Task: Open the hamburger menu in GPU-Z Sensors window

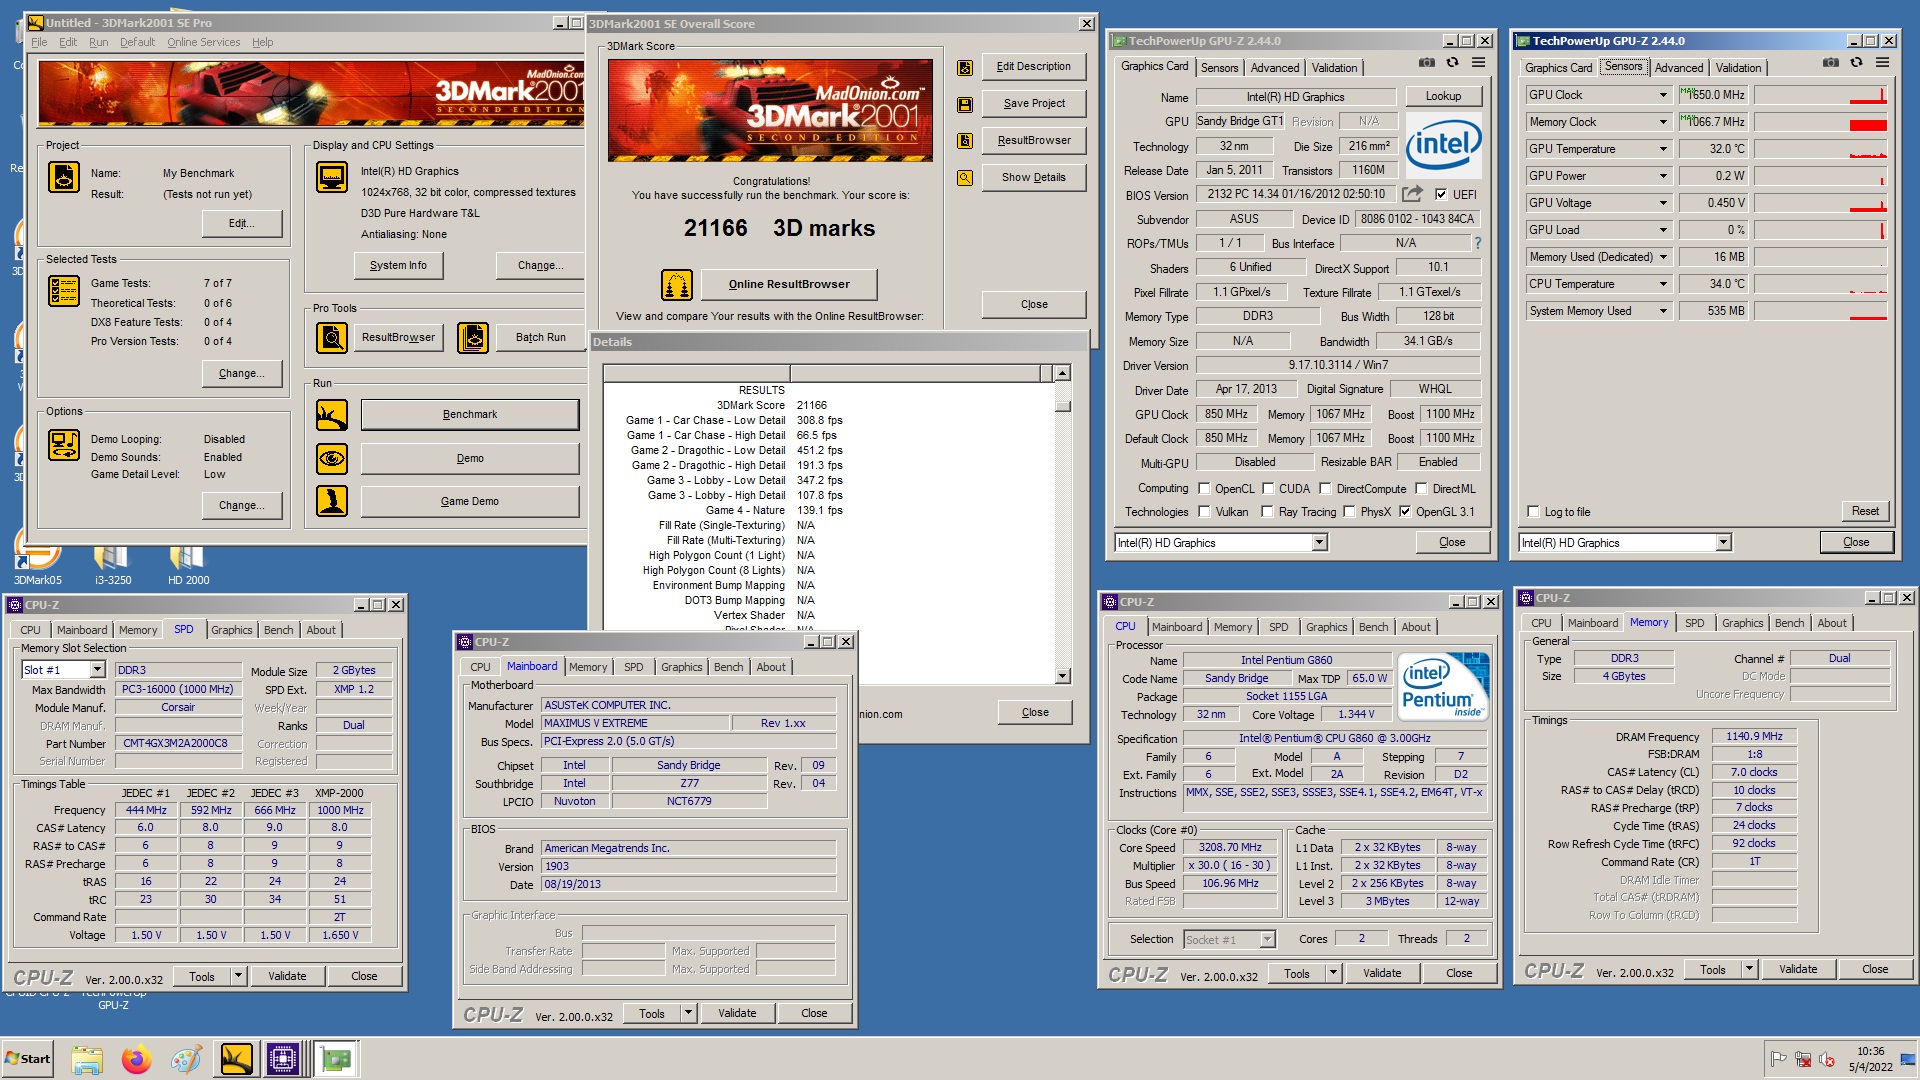Action: click(1882, 62)
